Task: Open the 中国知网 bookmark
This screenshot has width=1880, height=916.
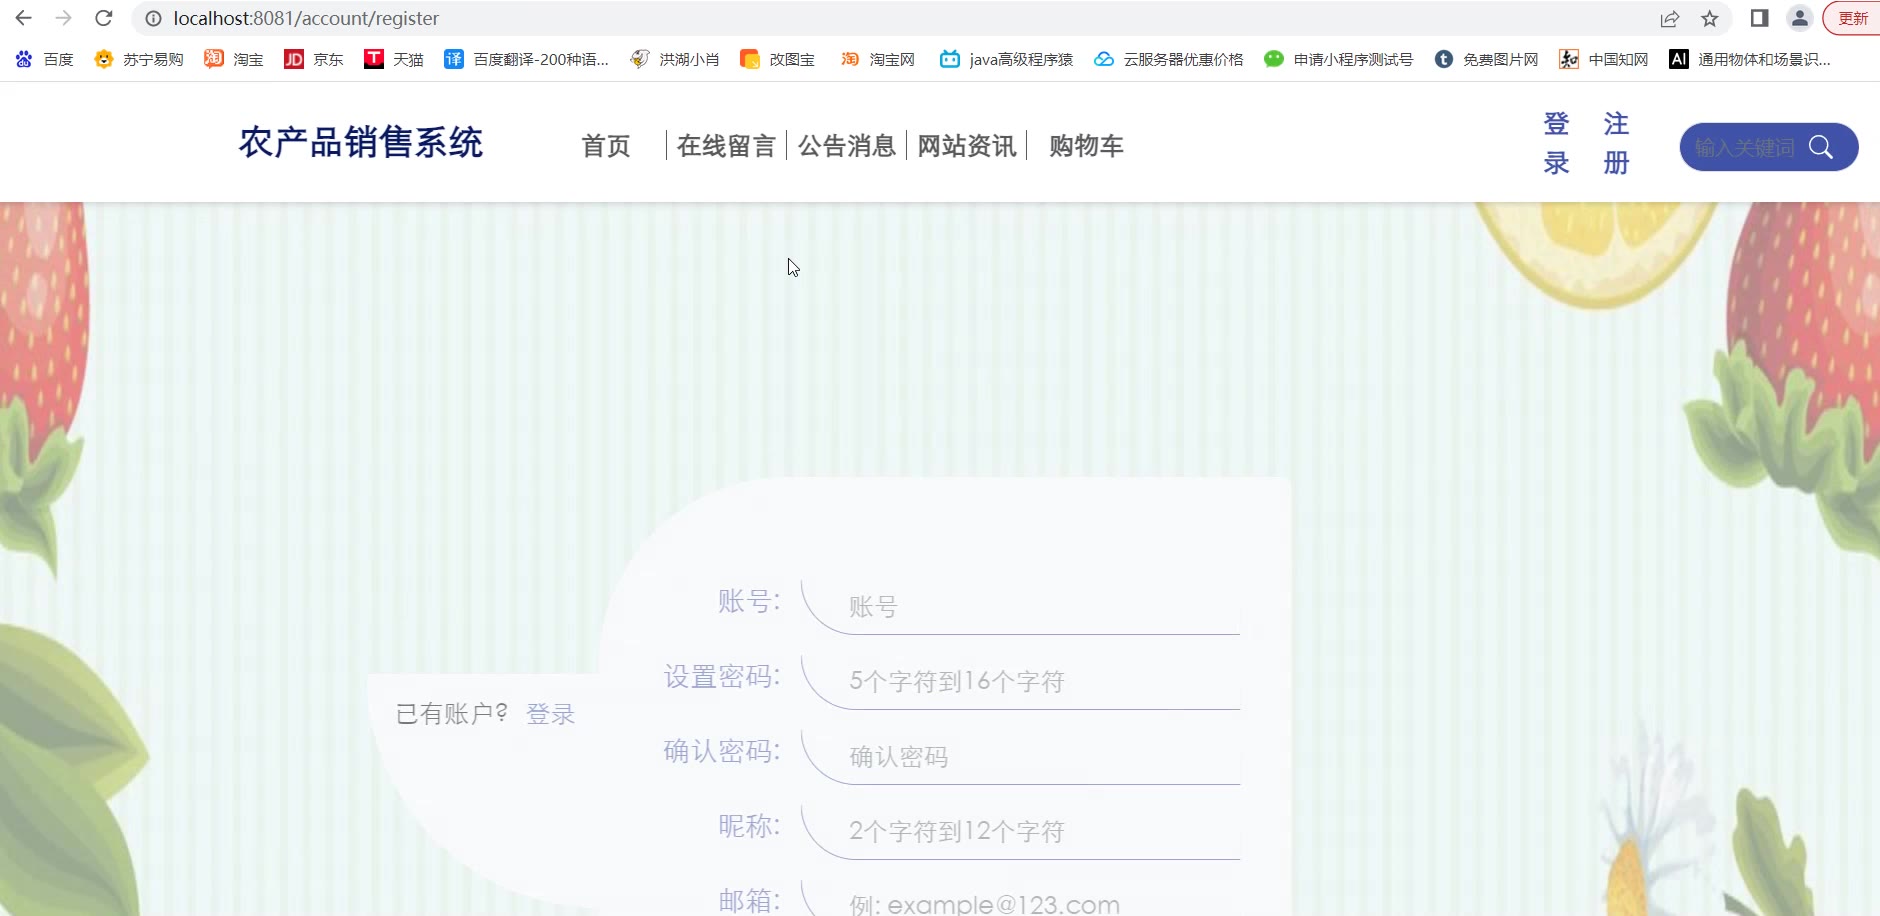Action: pos(1604,59)
